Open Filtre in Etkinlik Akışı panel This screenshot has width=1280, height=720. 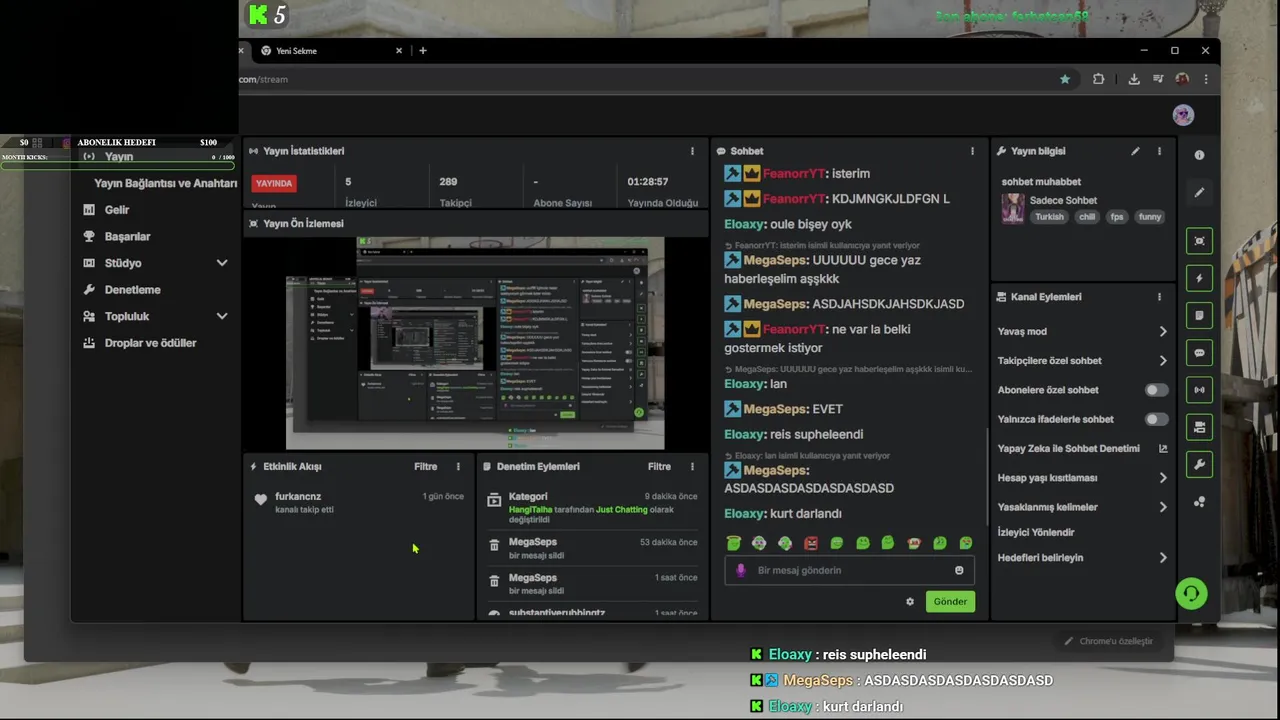pos(426,467)
